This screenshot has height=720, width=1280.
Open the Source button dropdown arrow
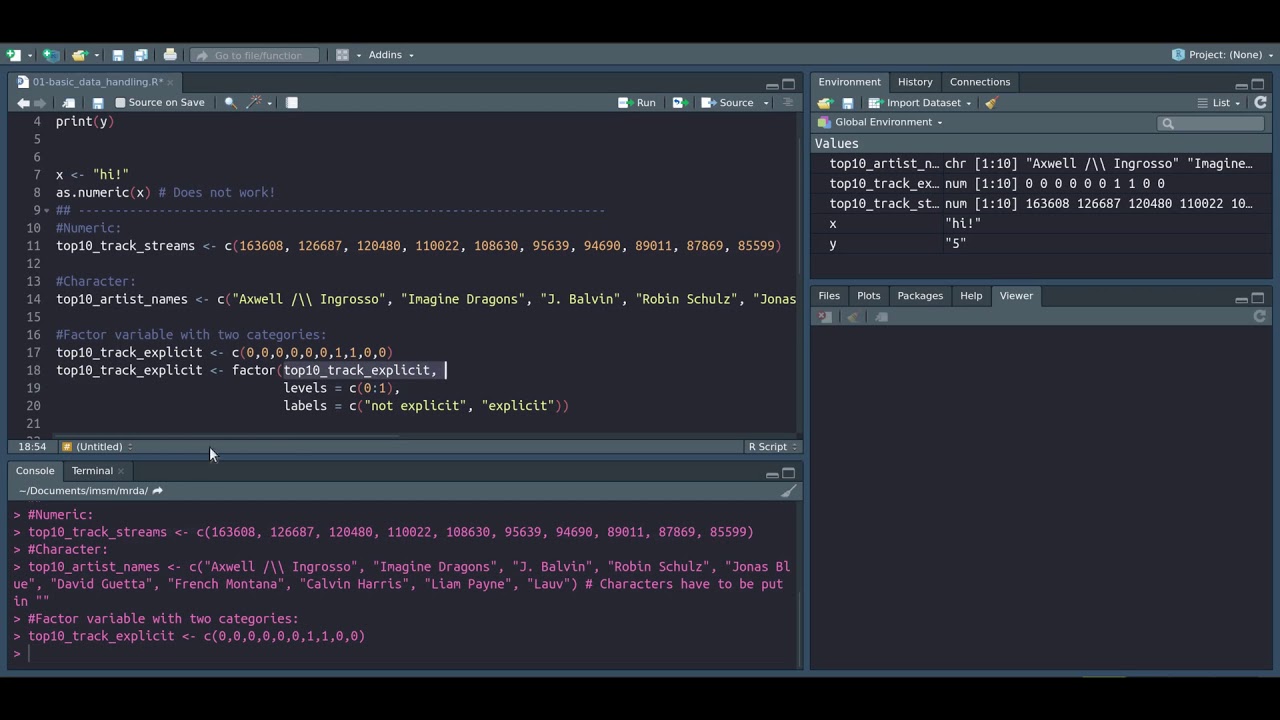(766, 103)
